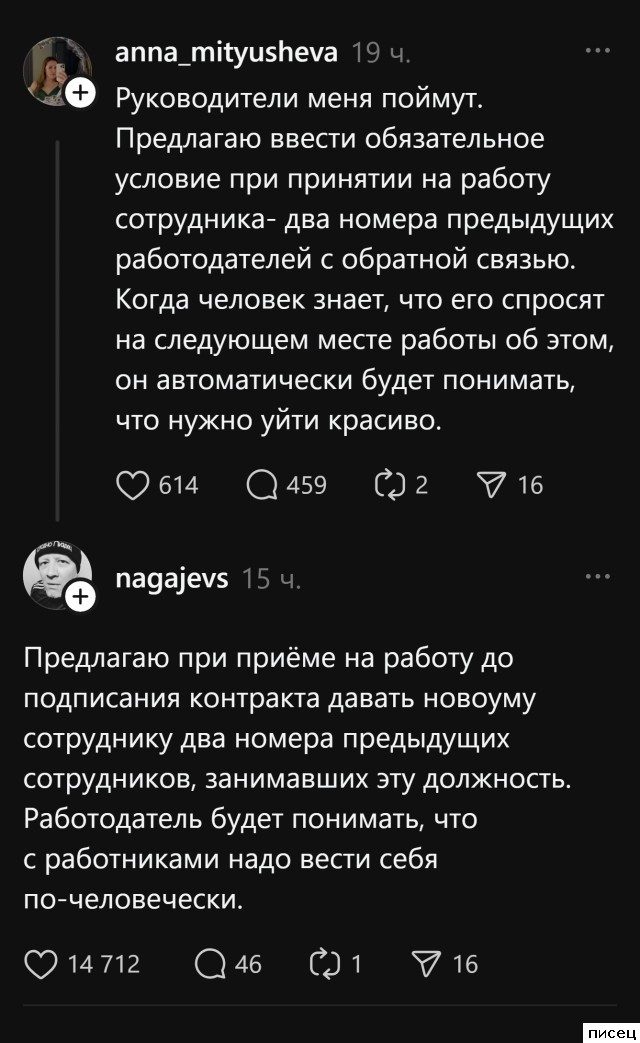
Task: Open replies on anna_mityusheva's post
Action: [x=262, y=485]
